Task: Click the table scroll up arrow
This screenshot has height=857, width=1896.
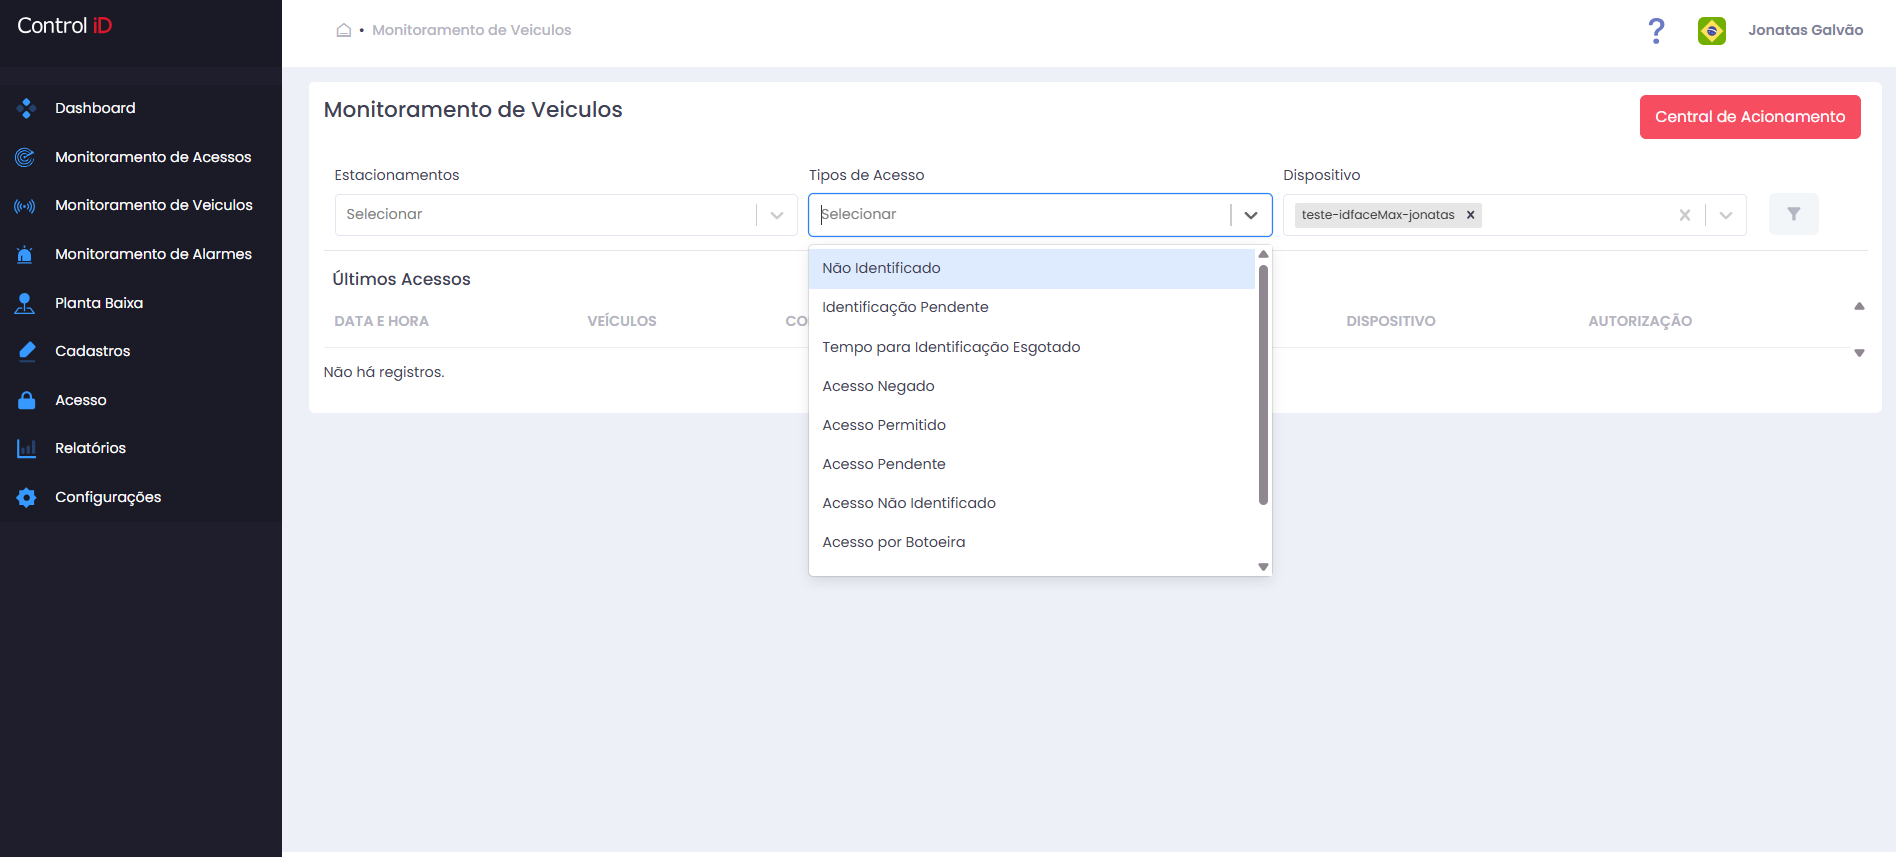Action: coord(1859,306)
